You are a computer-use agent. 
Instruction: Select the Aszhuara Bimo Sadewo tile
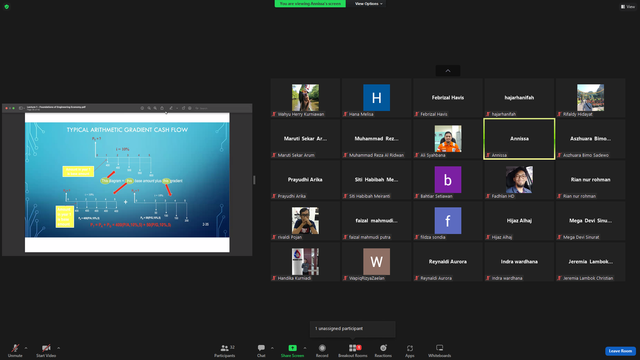pyautogui.click(x=590, y=139)
